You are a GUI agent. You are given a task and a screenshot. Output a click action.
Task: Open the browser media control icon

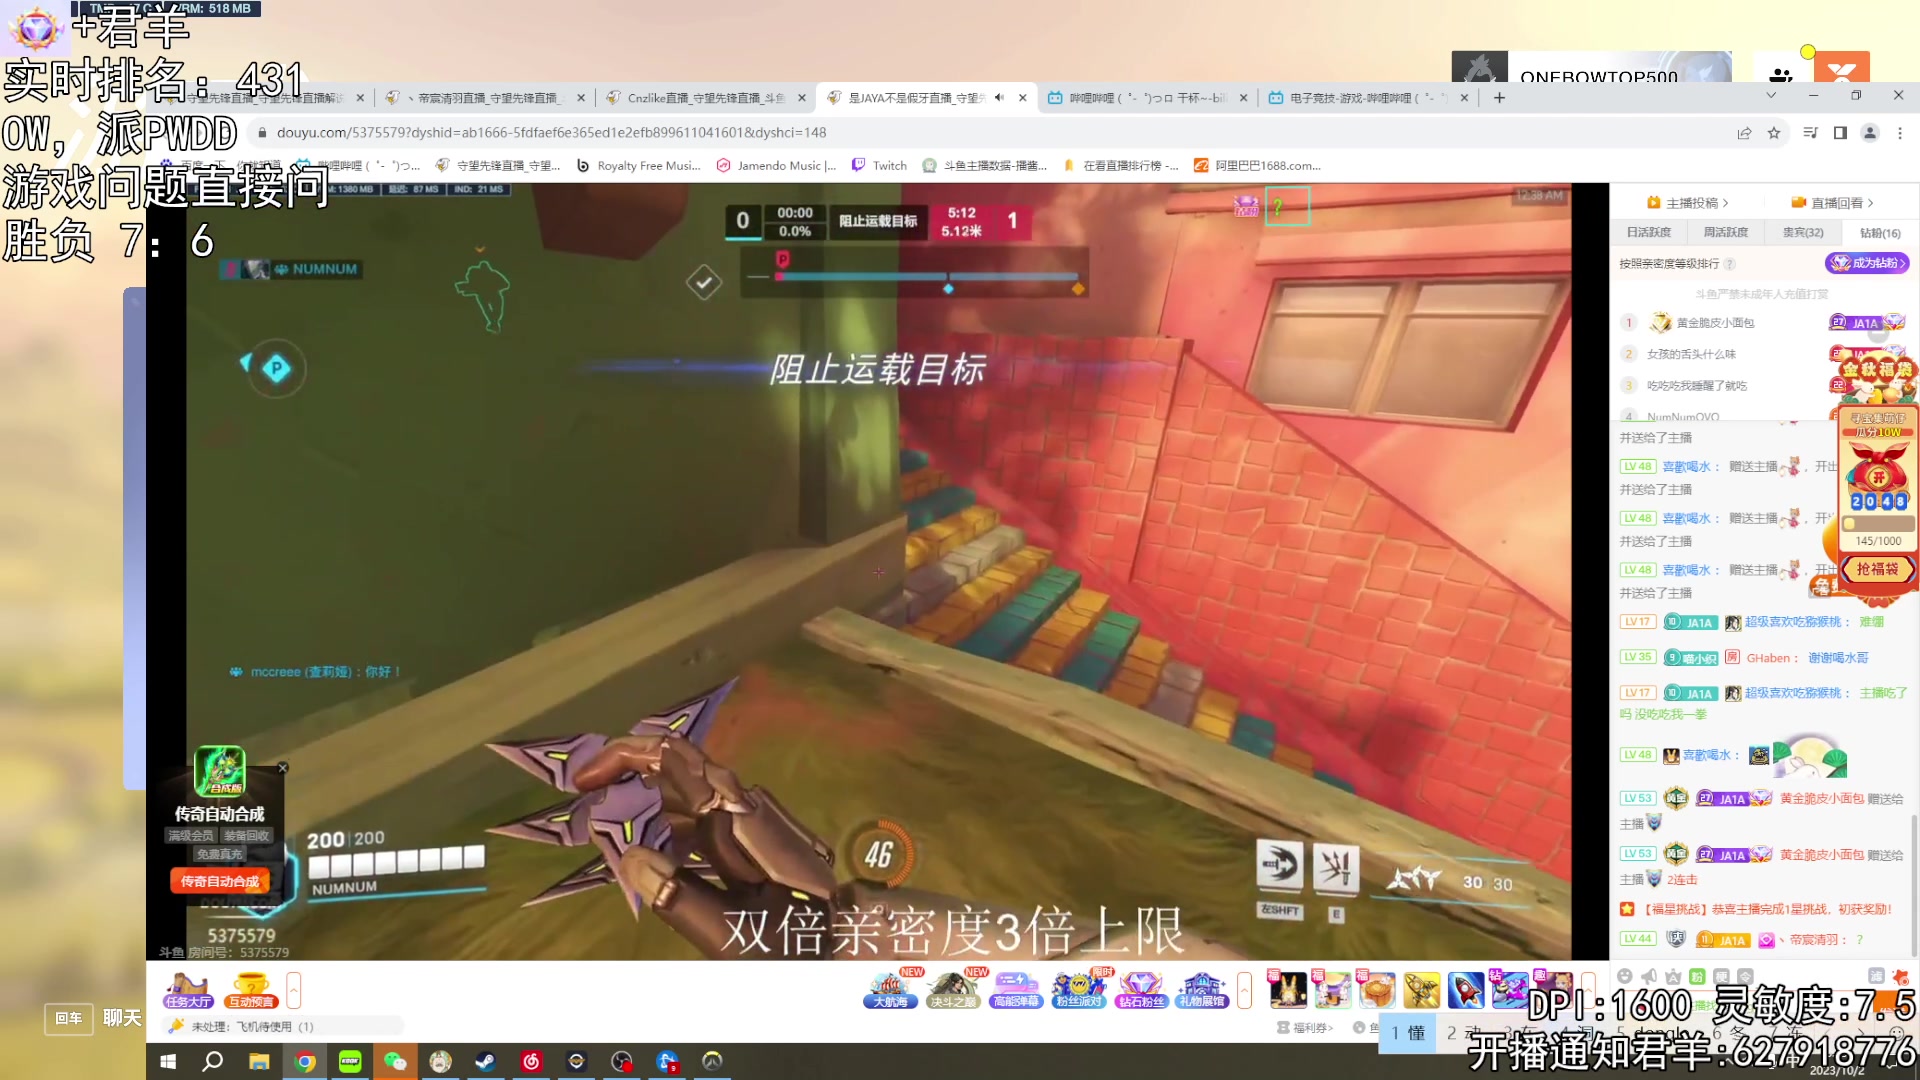pos(1810,133)
